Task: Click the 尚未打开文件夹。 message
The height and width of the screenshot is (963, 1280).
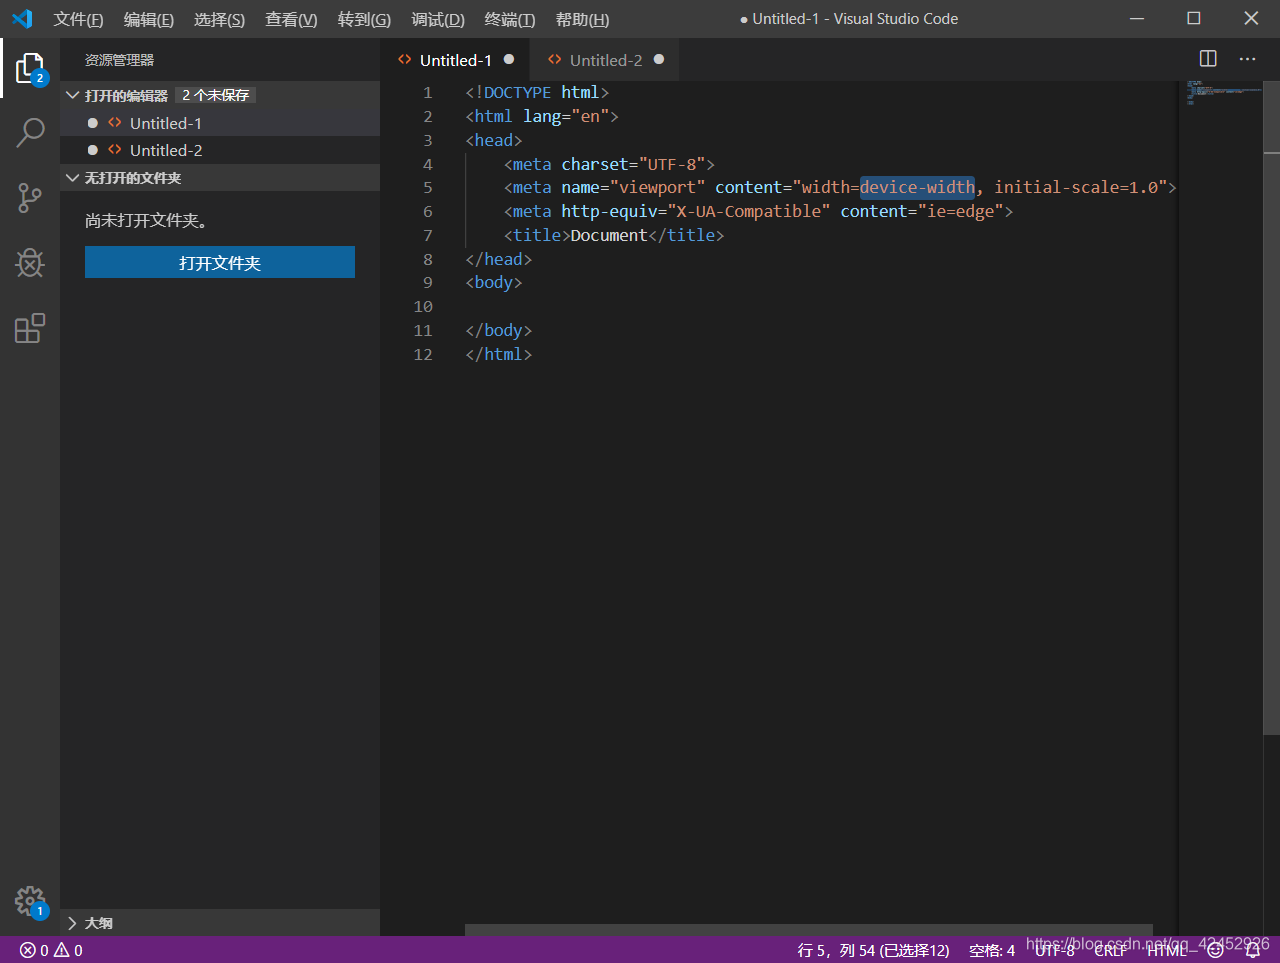Action: click(x=146, y=220)
